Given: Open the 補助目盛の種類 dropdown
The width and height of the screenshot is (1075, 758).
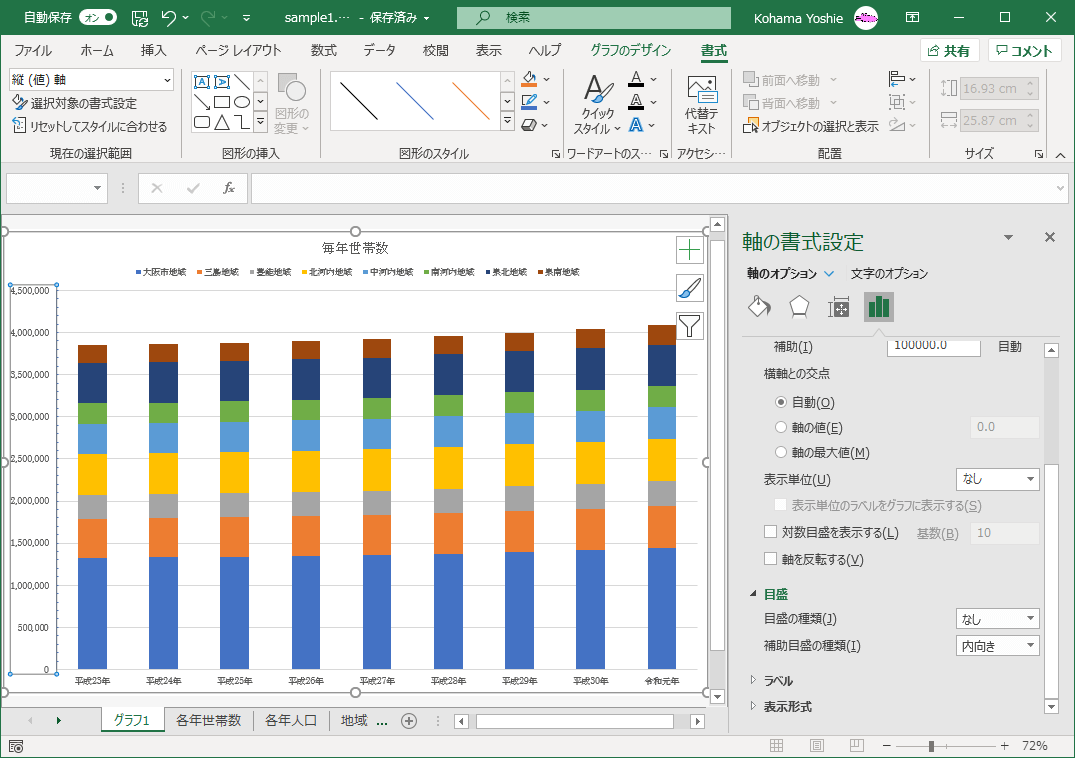Looking at the screenshot, I should click(x=997, y=646).
